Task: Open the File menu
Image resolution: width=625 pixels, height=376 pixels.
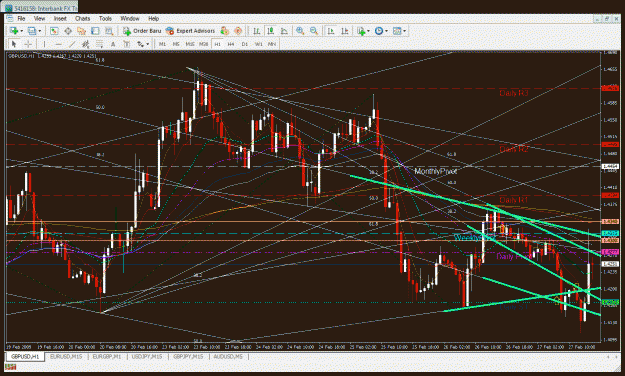Action: point(21,18)
